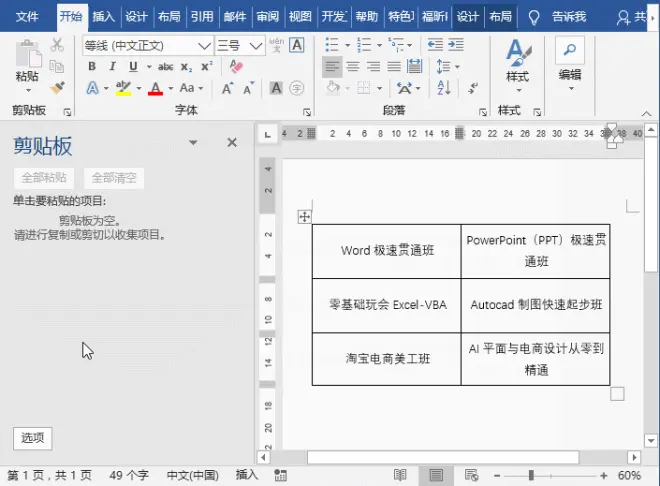Open font color dropdown arrow
The height and width of the screenshot is (486, 660).
point(170,88)
